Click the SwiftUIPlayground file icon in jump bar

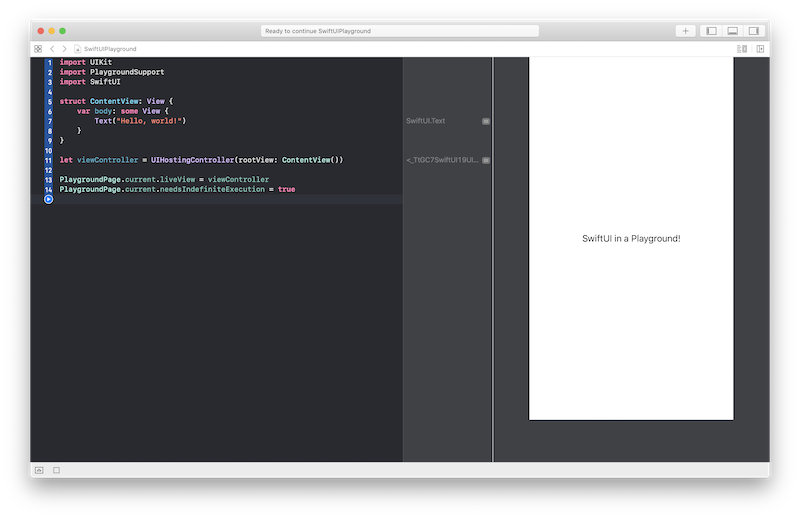click(78, 49)
